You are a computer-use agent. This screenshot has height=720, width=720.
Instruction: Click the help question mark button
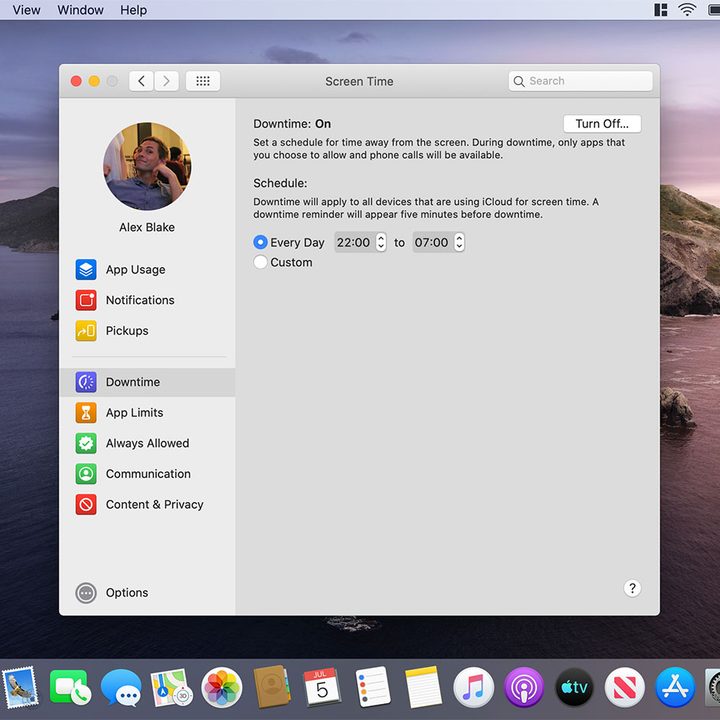[x=632, y=588]
